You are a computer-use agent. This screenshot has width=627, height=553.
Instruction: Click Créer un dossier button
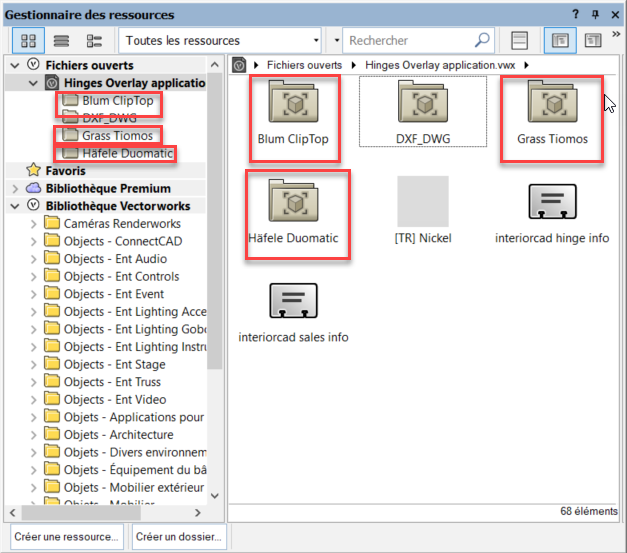pos(179,537)
